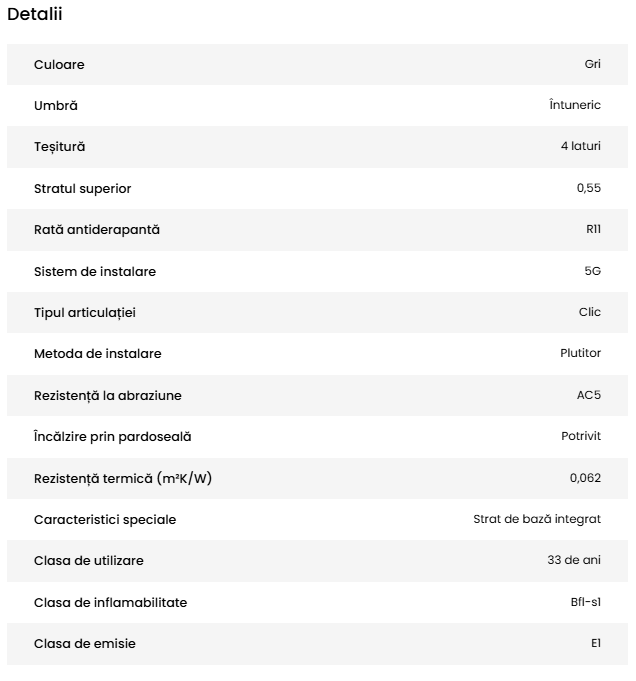Click the Teșitură row label
This screenshot has width=636, height=681.
click(x=59, y=147)
